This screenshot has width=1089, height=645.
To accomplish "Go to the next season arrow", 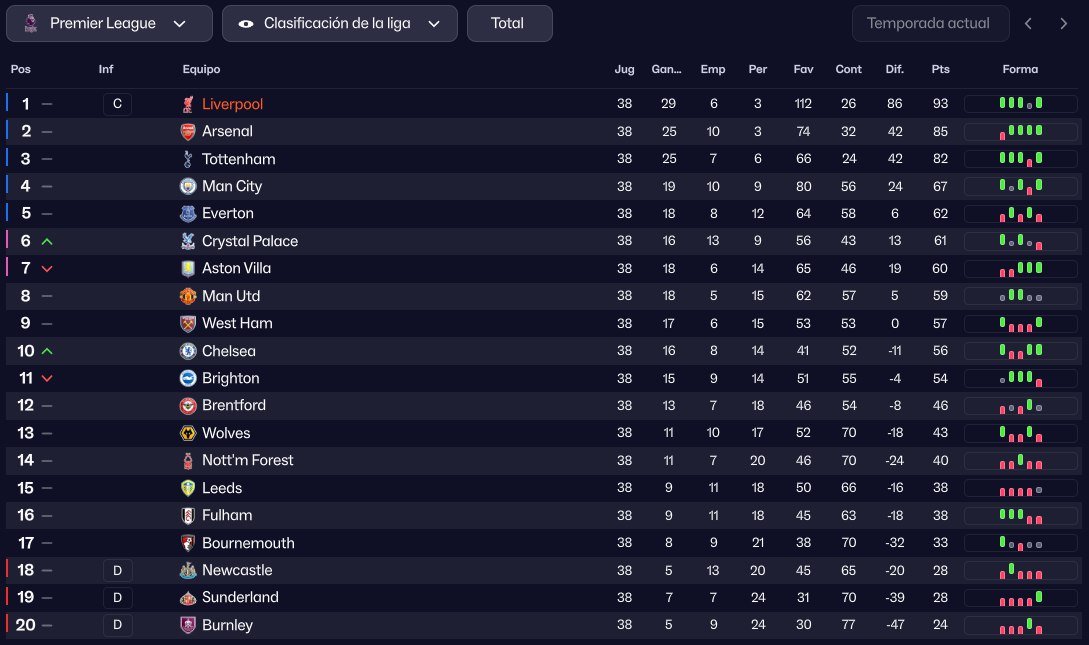I will pos(1063,23).
